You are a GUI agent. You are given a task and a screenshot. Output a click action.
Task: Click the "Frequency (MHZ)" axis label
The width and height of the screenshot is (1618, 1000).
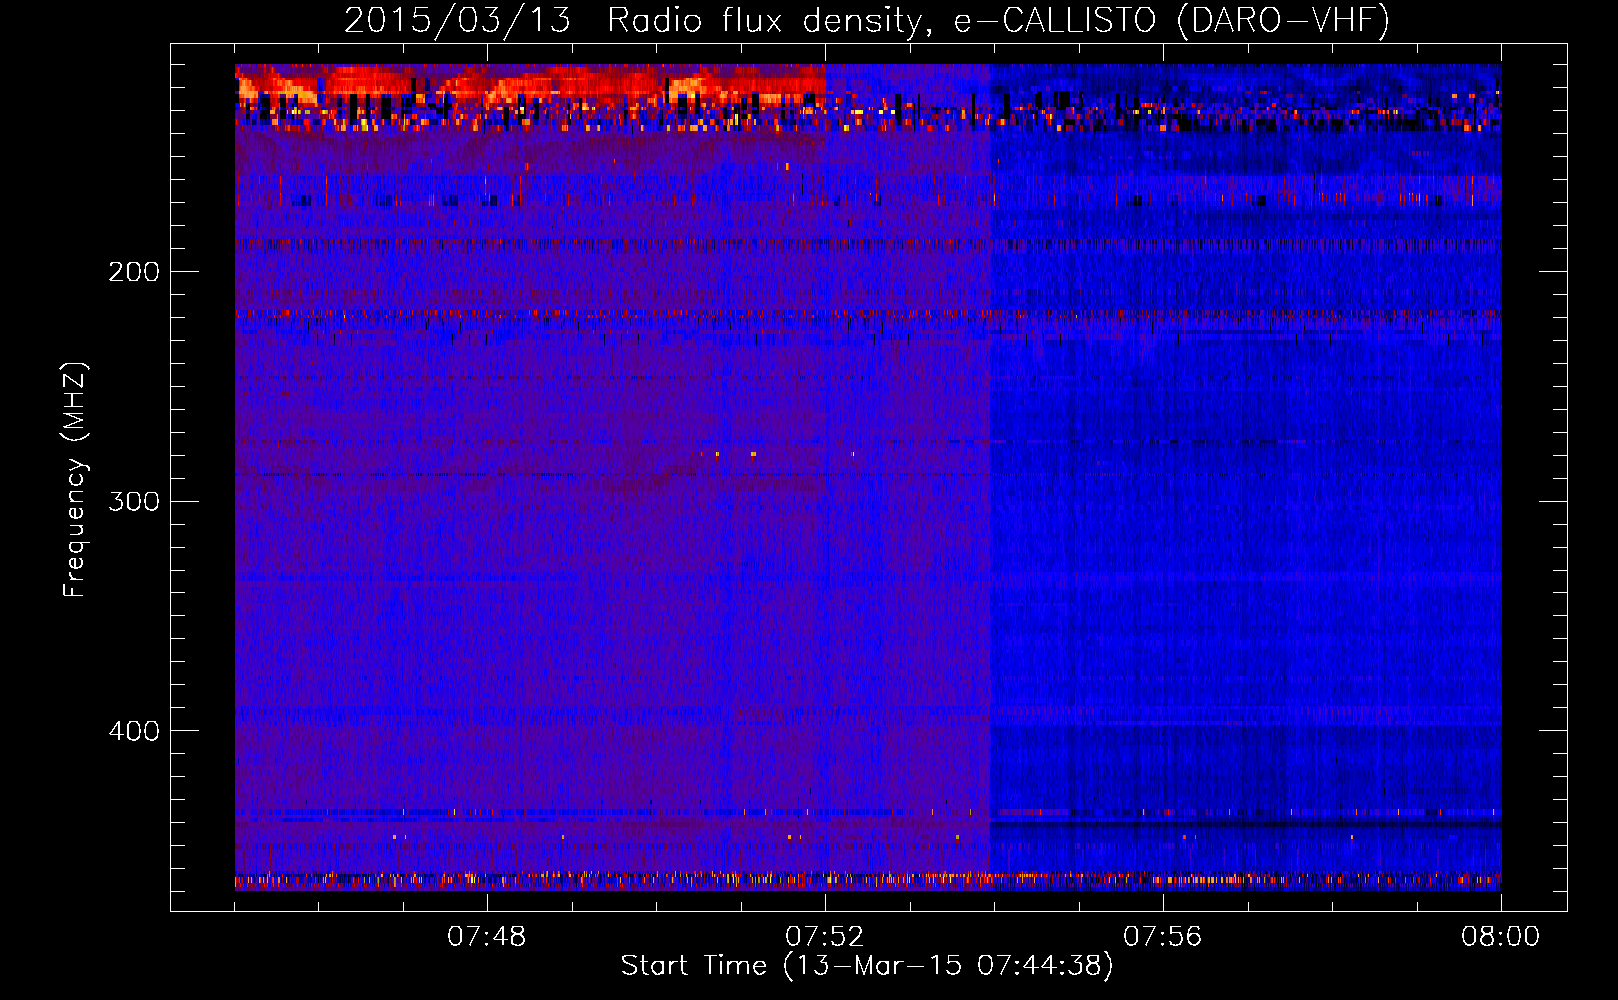(x=75, y=480)
